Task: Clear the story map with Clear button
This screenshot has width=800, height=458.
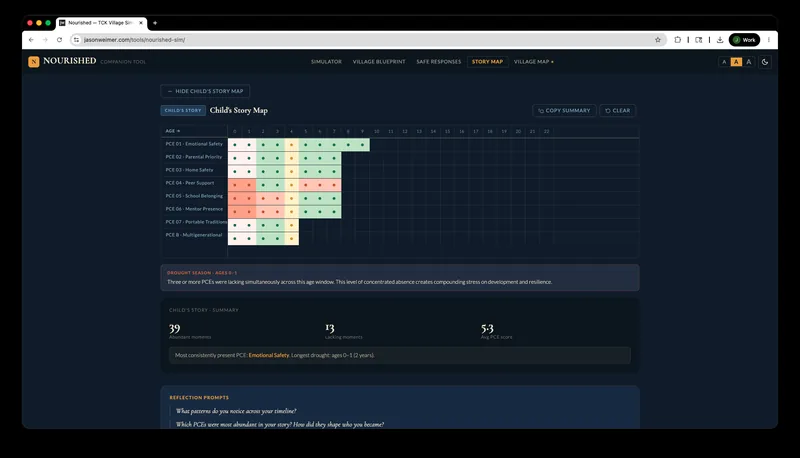Action: pyautogui.click(x=617, y=111)
